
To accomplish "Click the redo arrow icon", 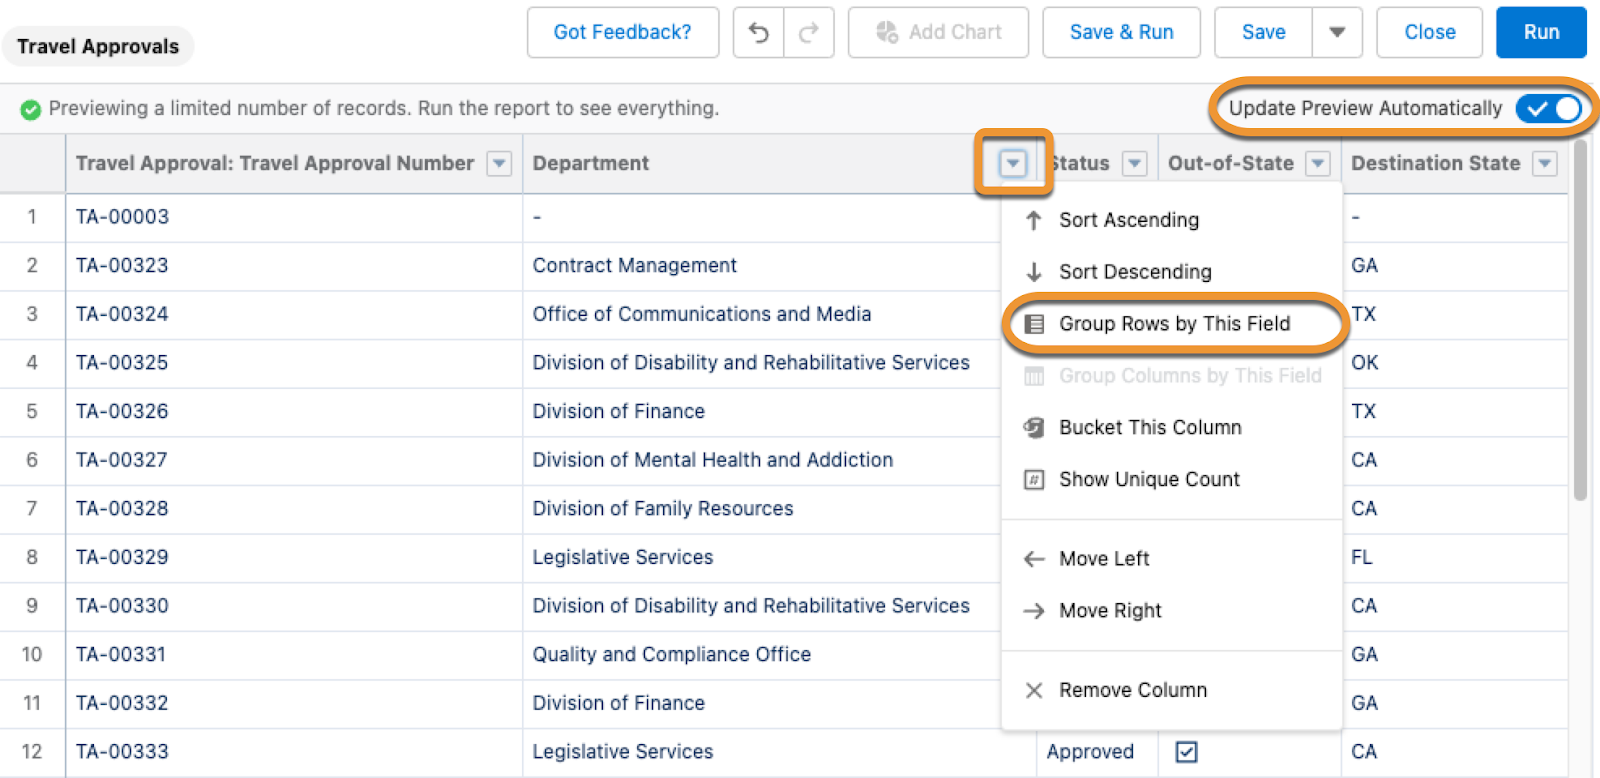I will 809,33.
